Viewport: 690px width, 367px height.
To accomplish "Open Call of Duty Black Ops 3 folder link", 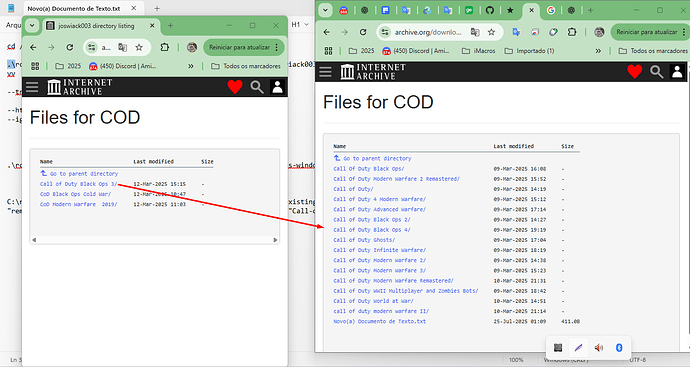I will tap(78, 184).
